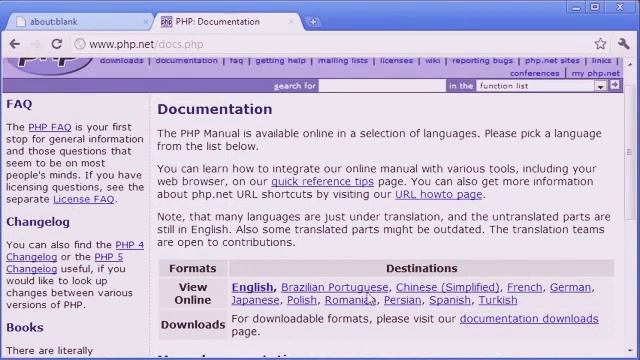View the manual in Romanian
640x360 pixels.
(x=350, y=300)
